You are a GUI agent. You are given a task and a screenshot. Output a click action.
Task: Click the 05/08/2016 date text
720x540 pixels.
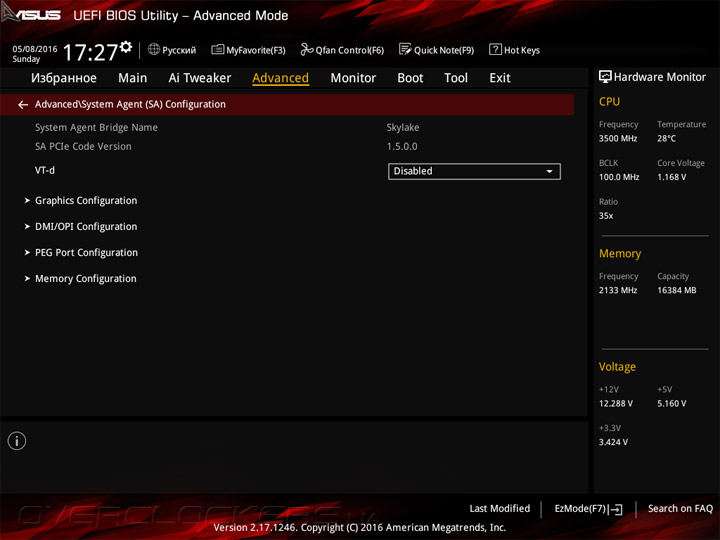point(34,49)
